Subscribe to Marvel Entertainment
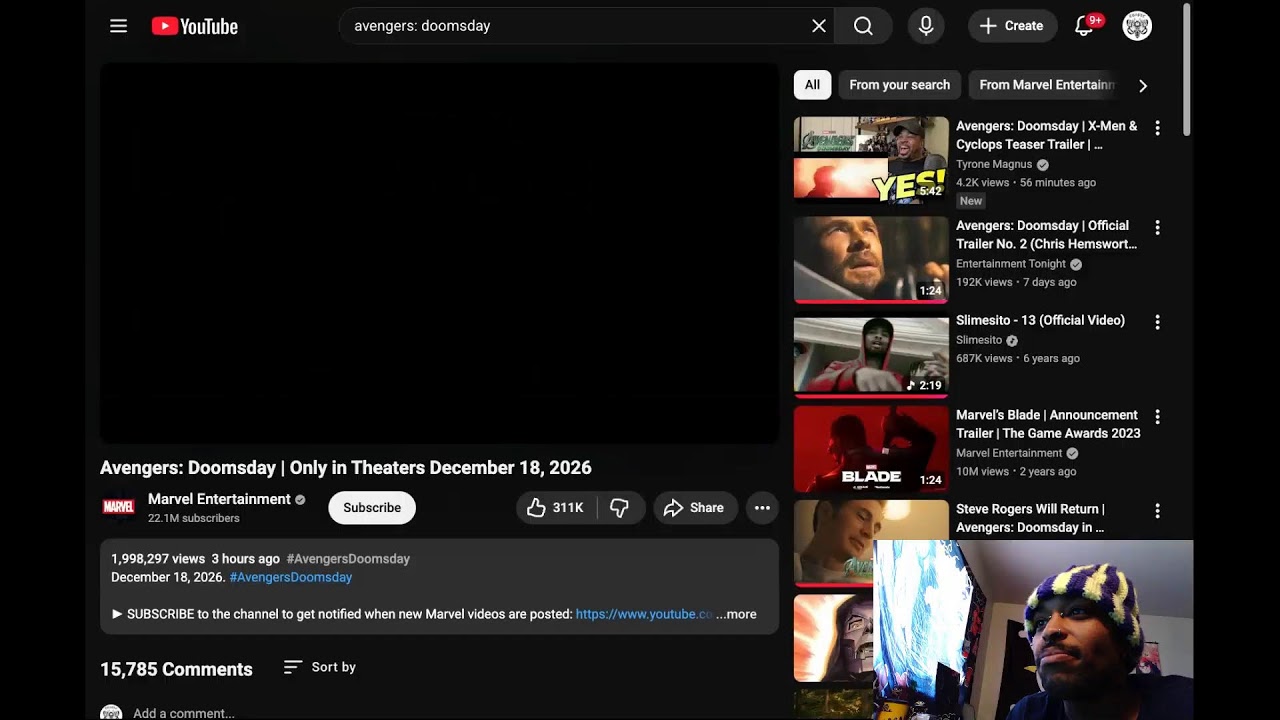The width and height of the screenshot is (1280, 720). coord(372,508)
